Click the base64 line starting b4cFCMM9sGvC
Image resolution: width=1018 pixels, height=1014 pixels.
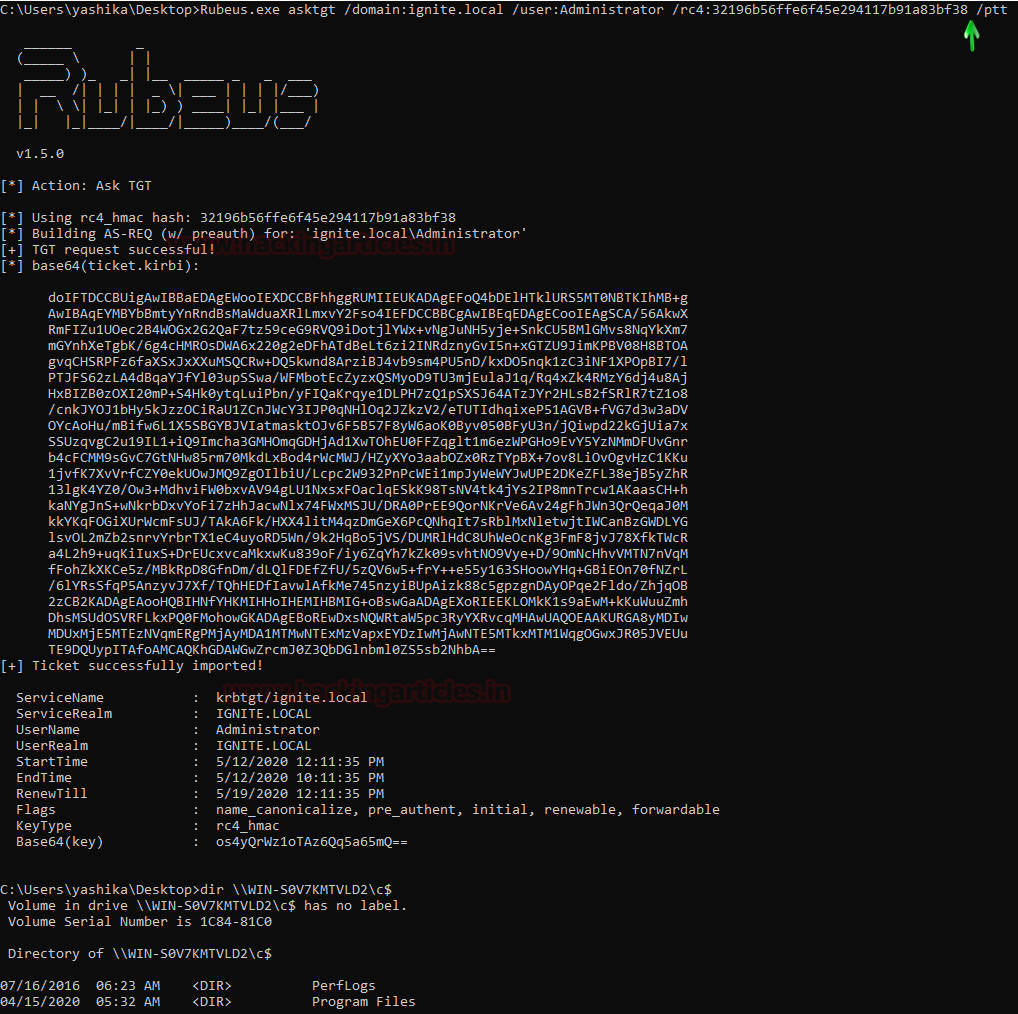(x=368, y=458)
